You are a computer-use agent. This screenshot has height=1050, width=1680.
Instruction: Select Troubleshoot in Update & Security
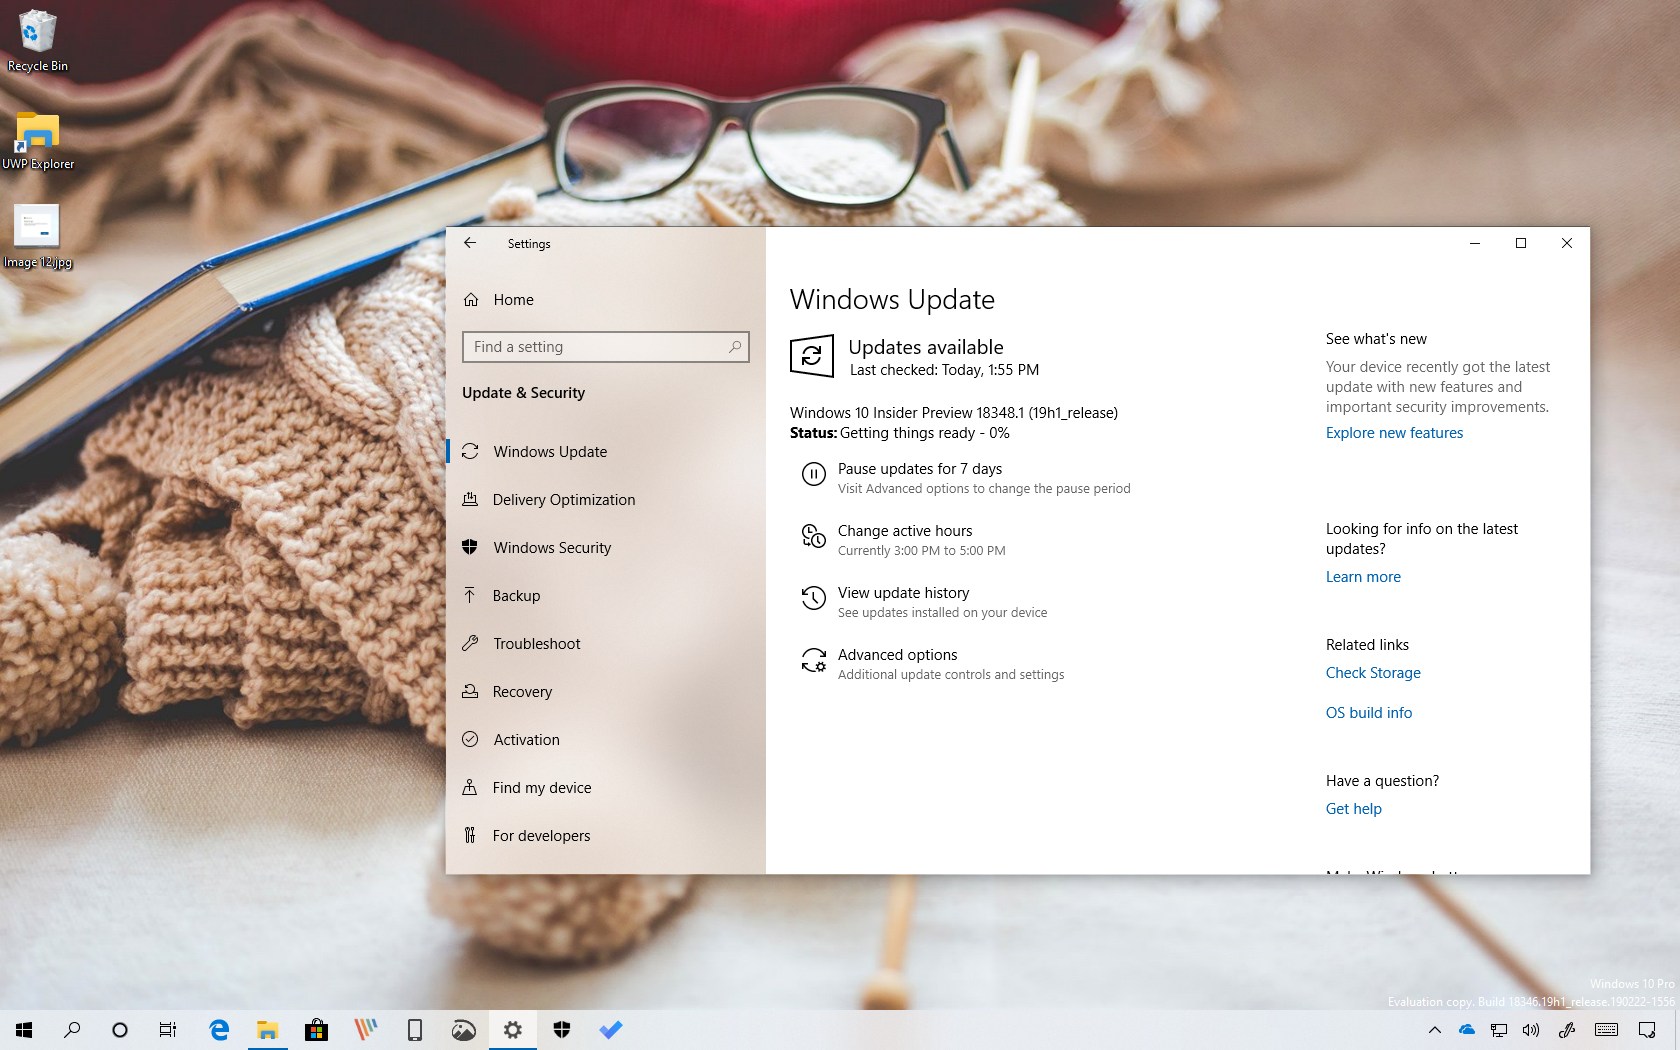click(537, 643)
